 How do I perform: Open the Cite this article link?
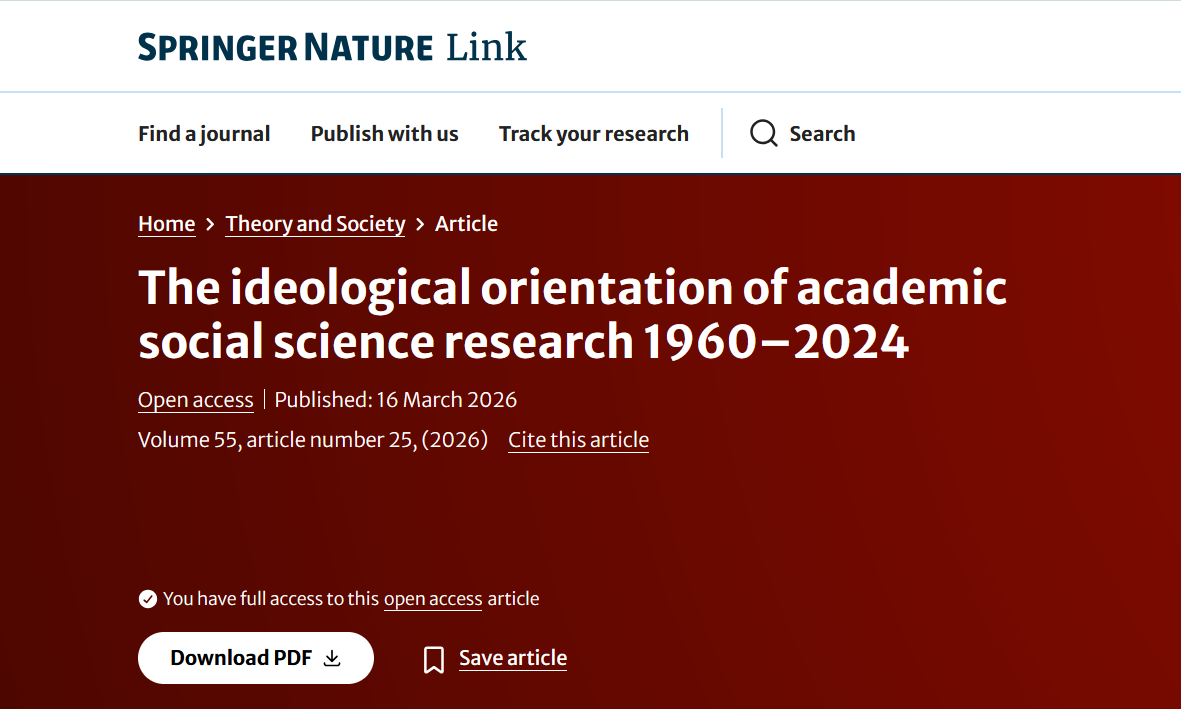tap(578, 440)
